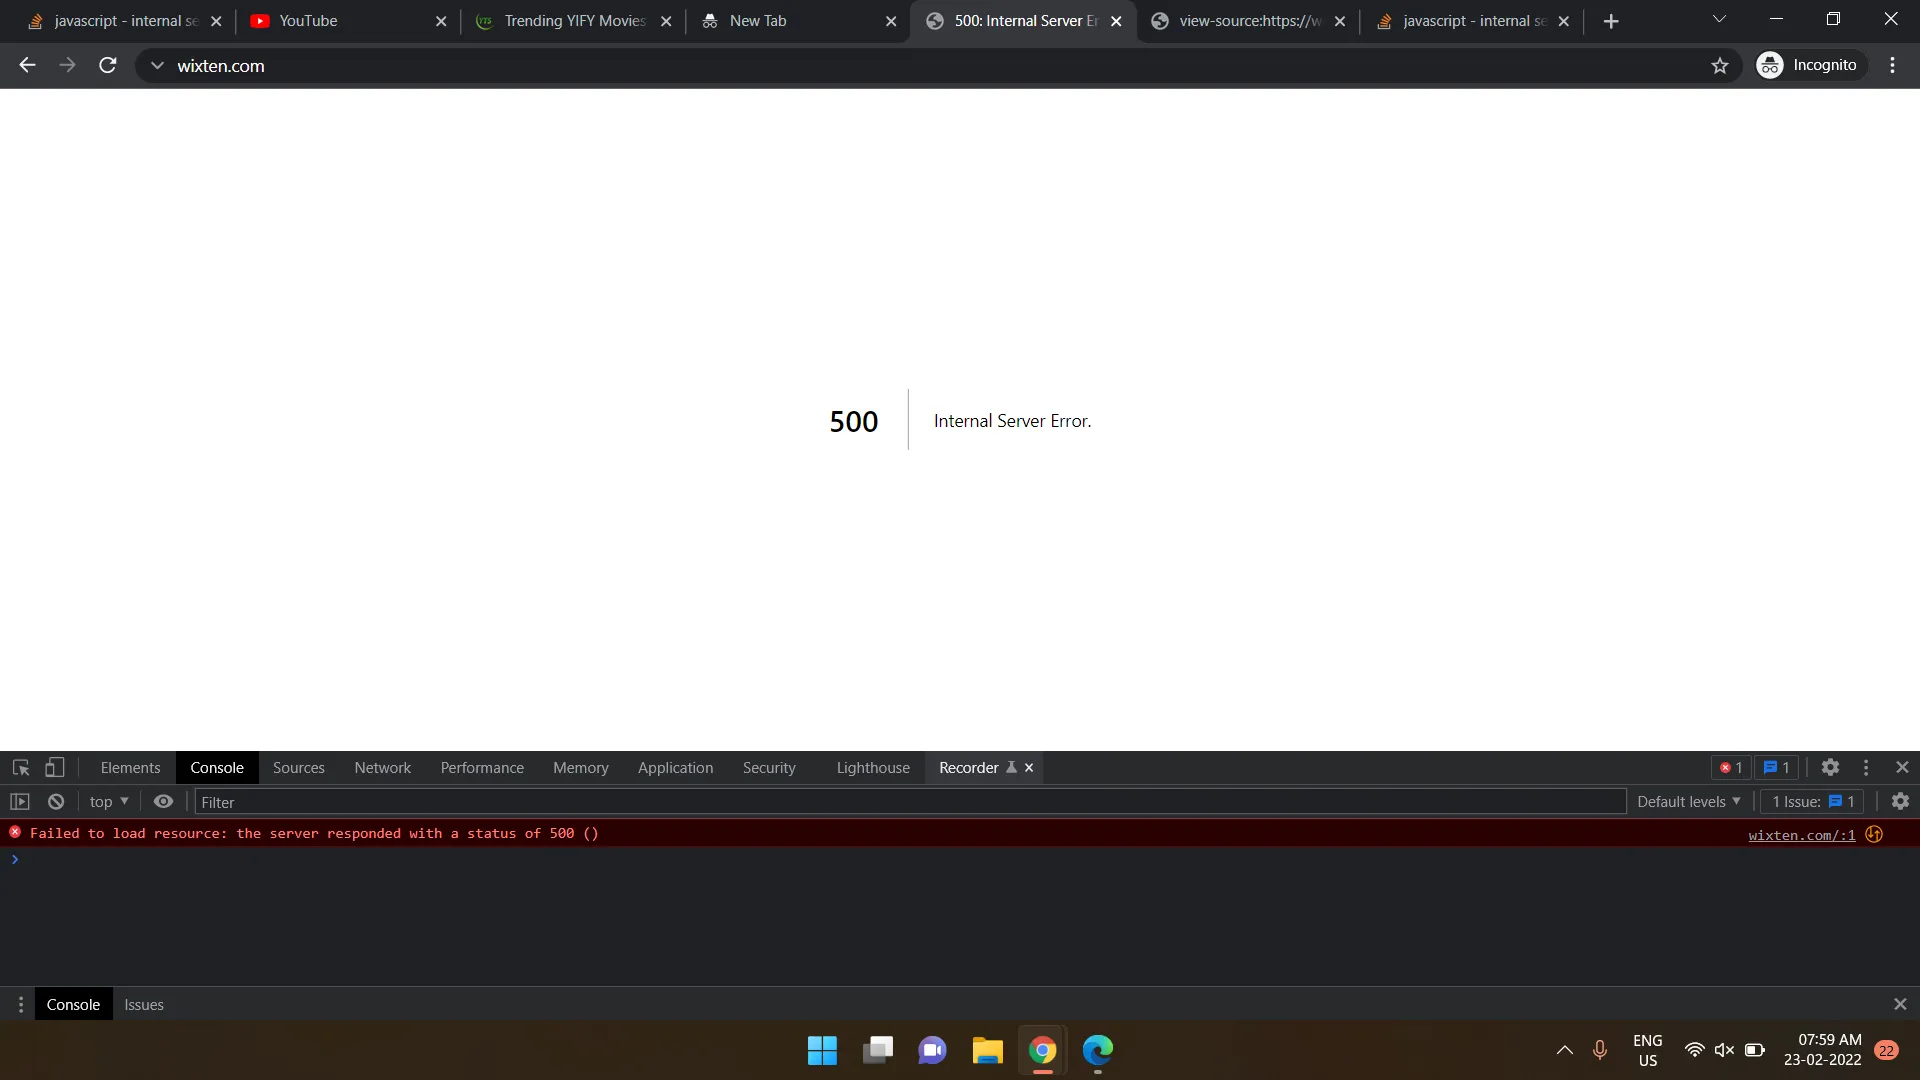This screenshot has height=1080, width=1920.
Task: Open DevTools customize three-dot menu
Action: click(1866, 768)
